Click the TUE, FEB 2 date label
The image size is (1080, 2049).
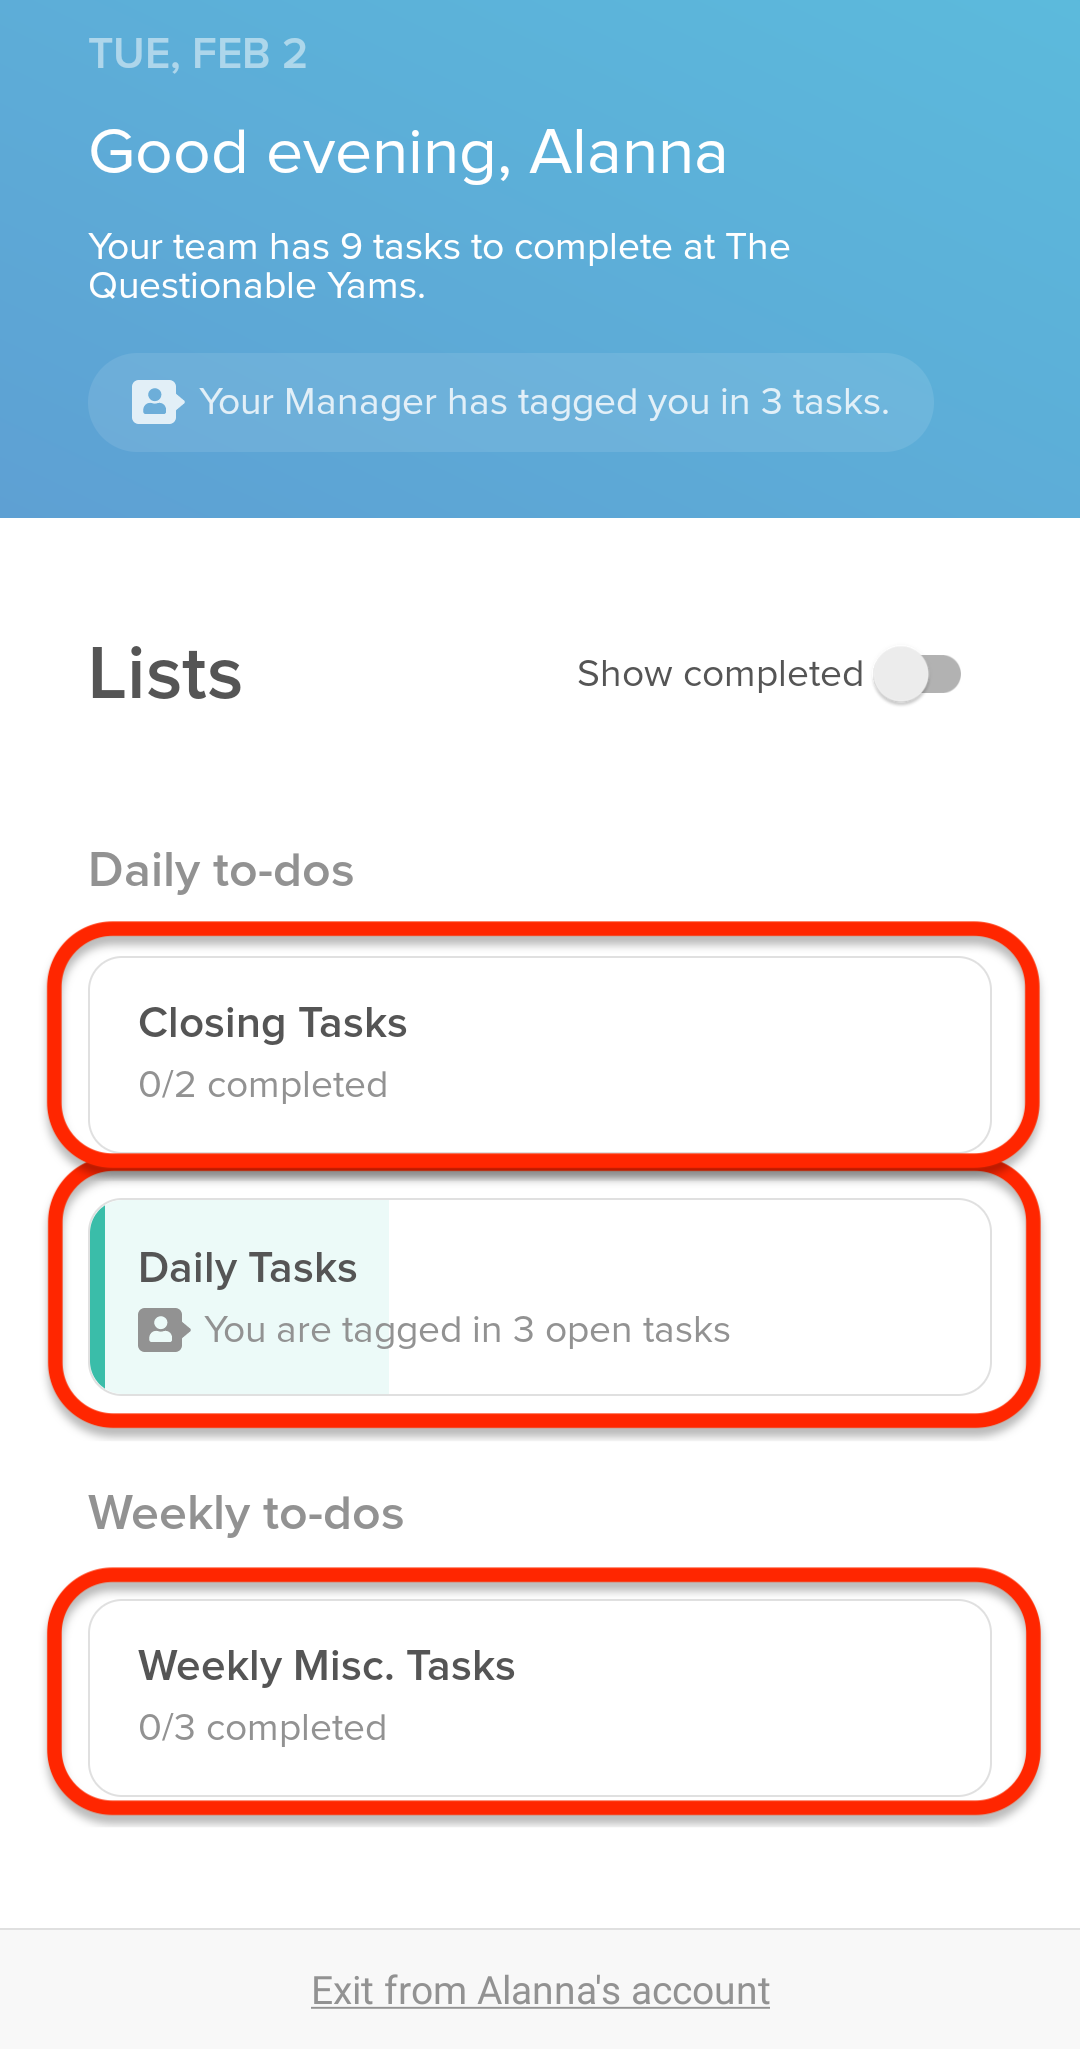click(198, 54)
